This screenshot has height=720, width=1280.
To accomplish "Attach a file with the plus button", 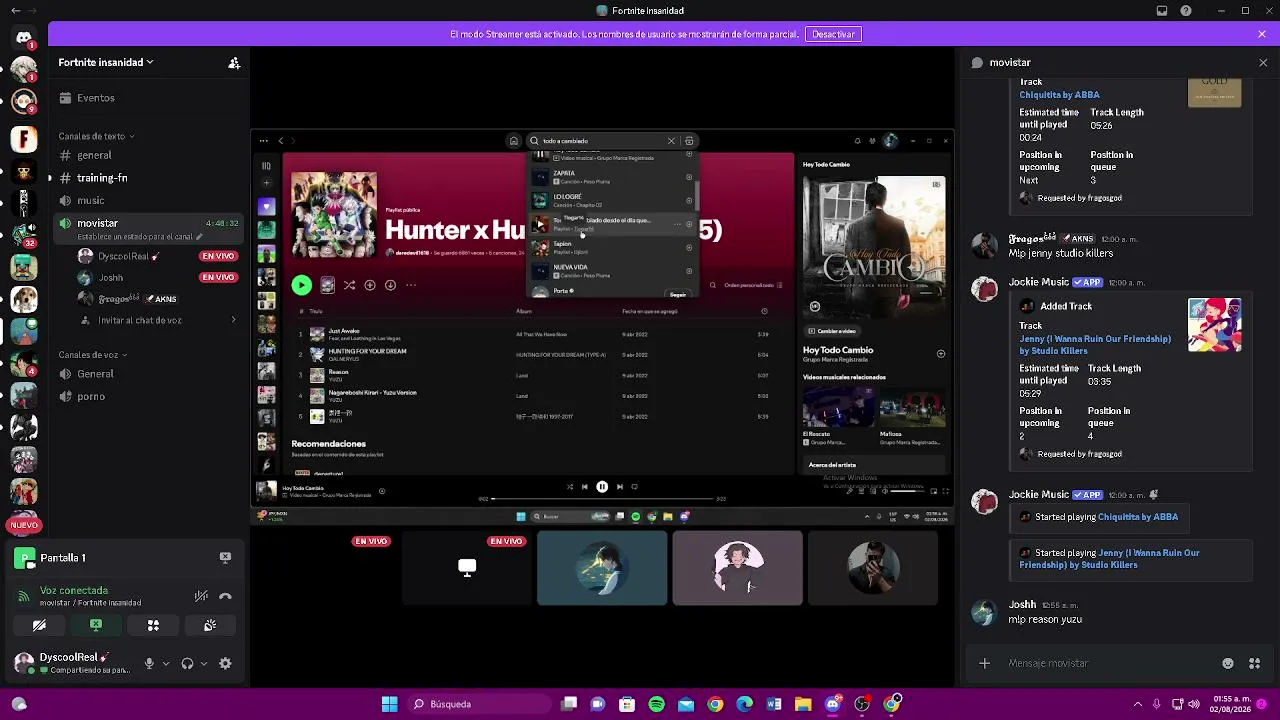I will 984,663.
